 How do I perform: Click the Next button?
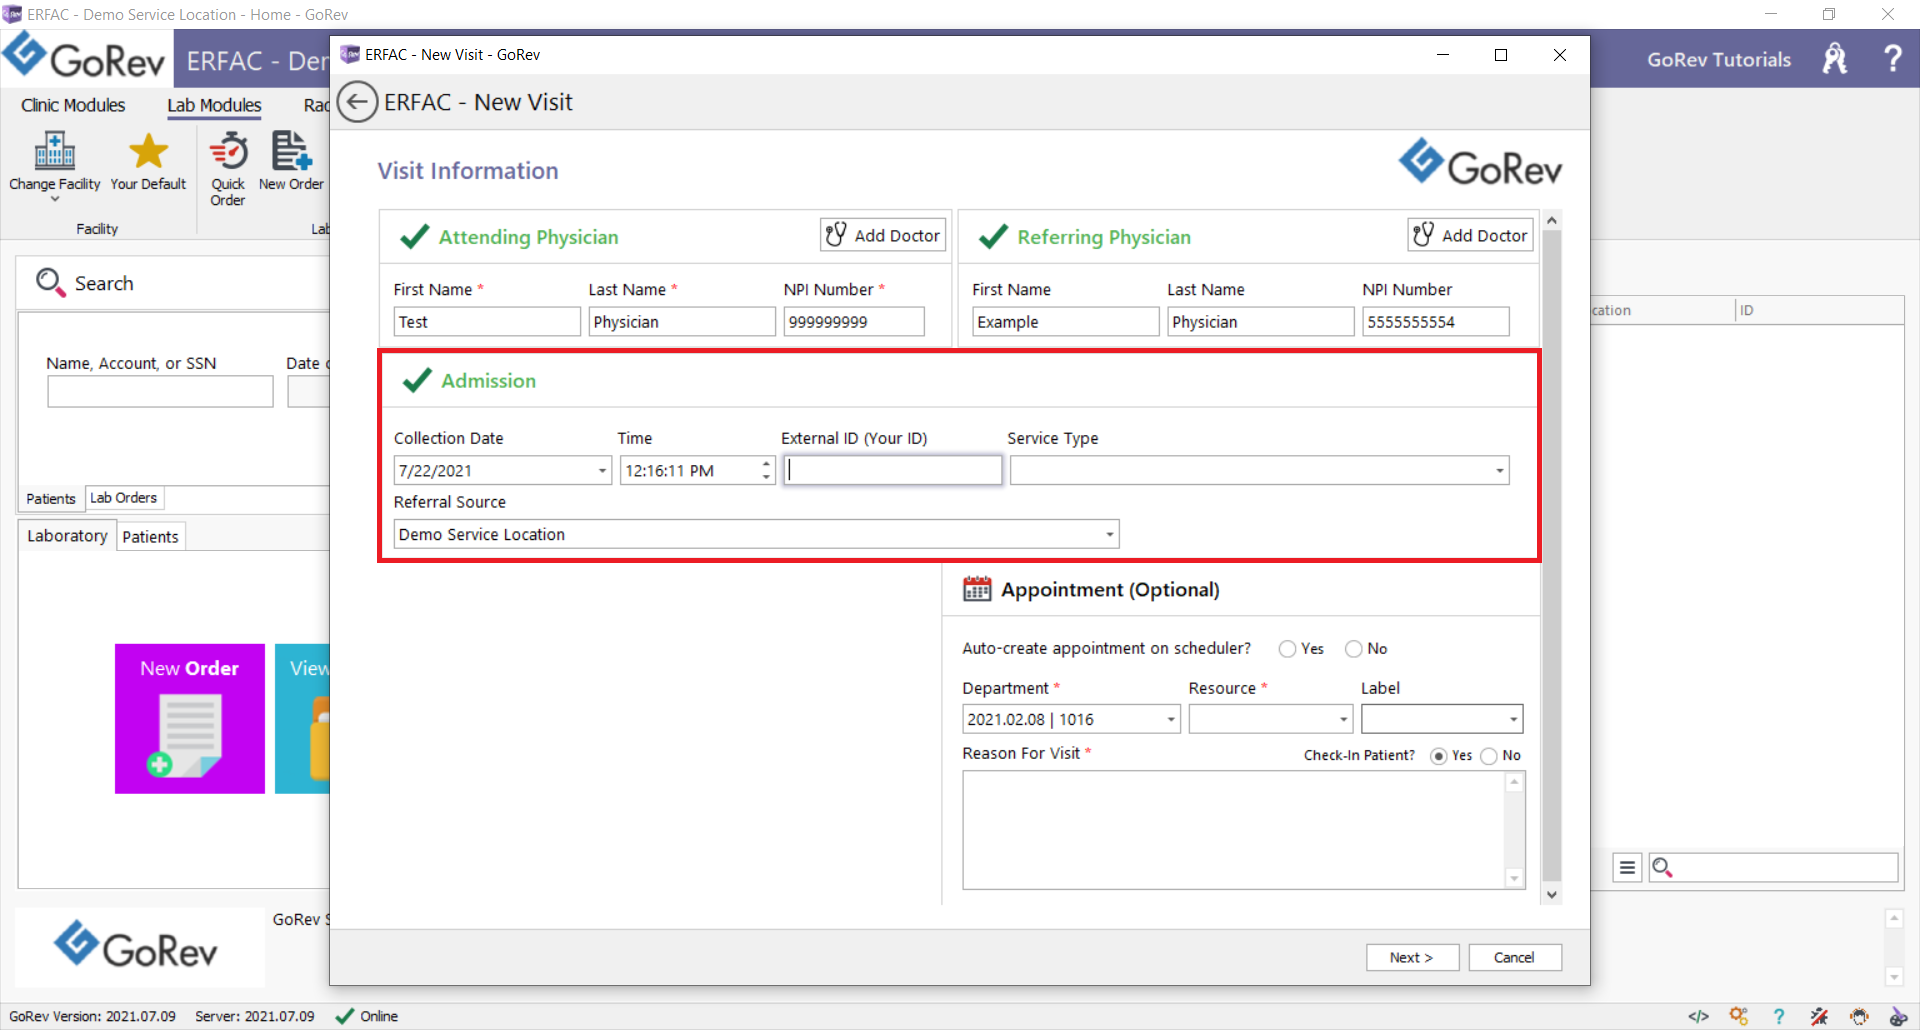[x=1412, y=957]
